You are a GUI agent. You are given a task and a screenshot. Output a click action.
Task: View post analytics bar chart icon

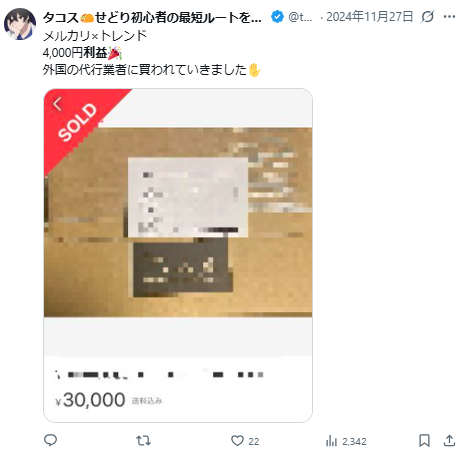(331, 441)
